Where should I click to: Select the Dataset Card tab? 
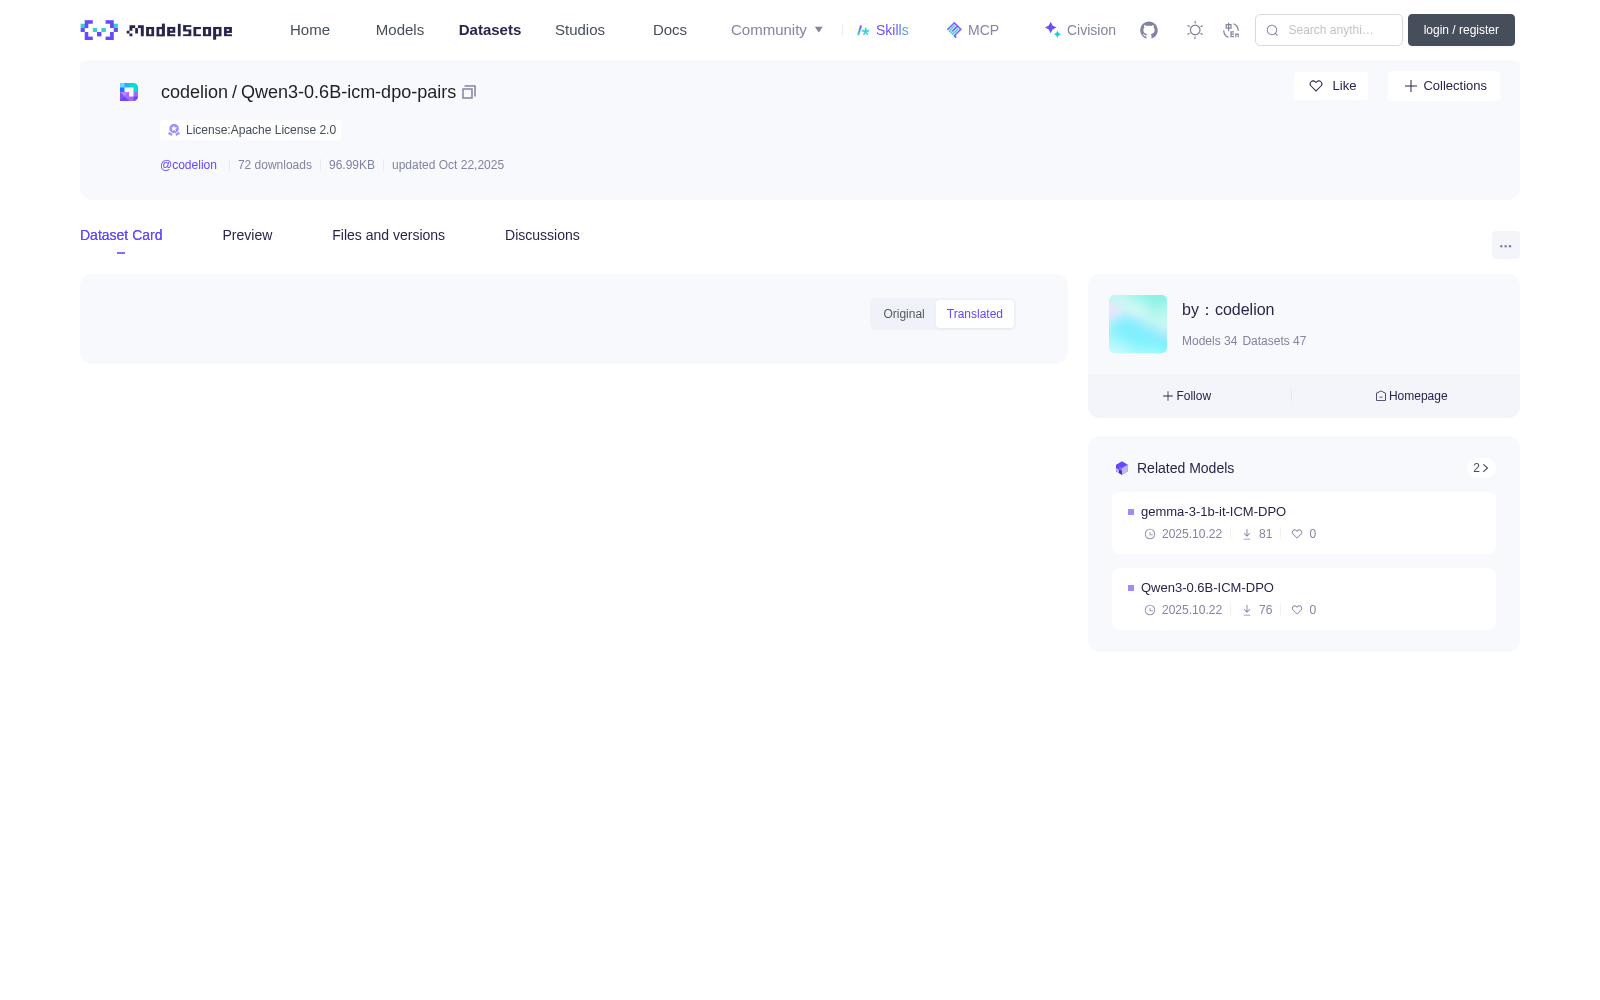[121, 235]
